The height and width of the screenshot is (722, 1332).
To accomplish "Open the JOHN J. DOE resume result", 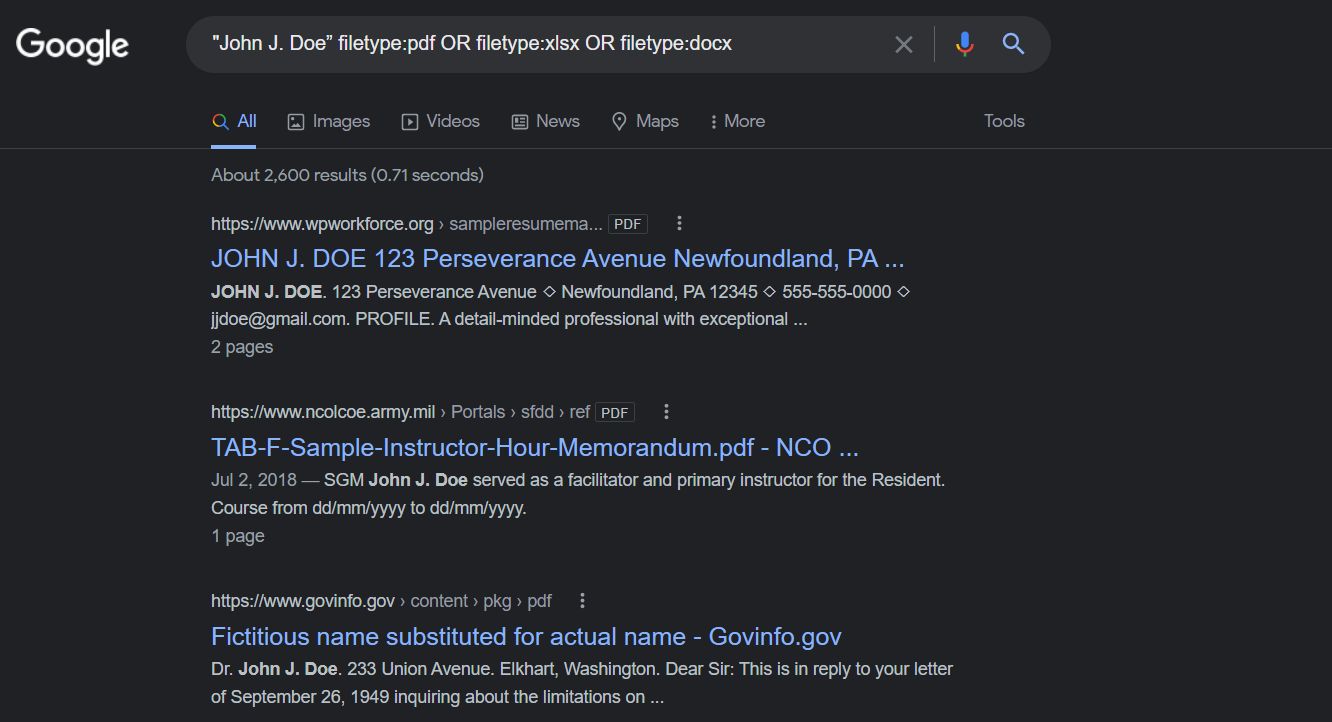I will pos(557,259).
